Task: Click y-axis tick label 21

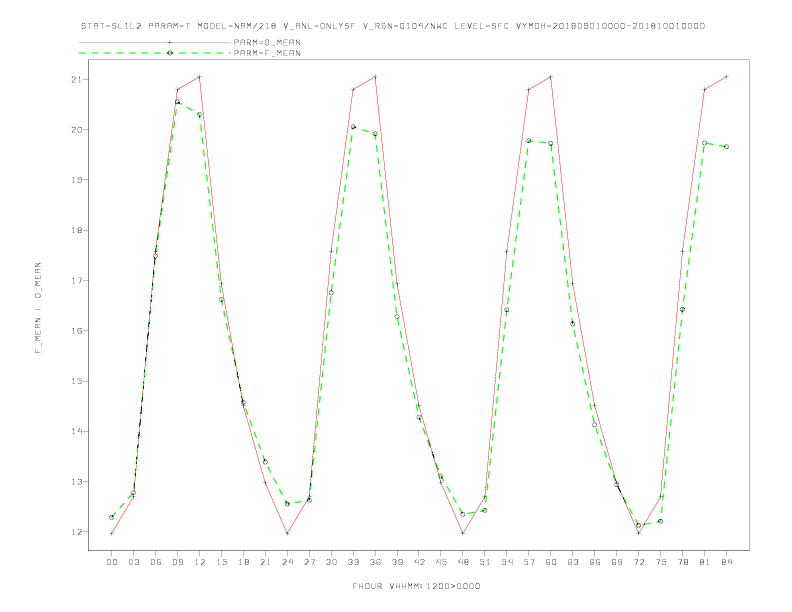Action: pos(77,80)
